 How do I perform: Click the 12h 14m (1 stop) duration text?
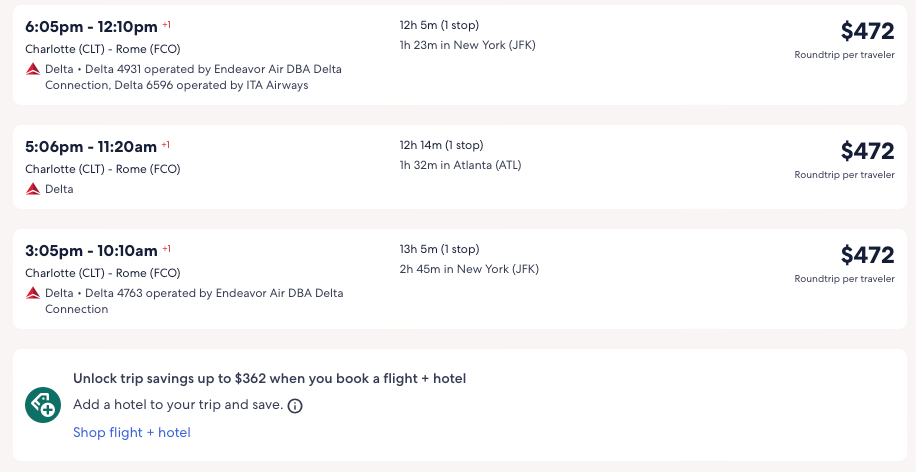[x=441, y=145]
